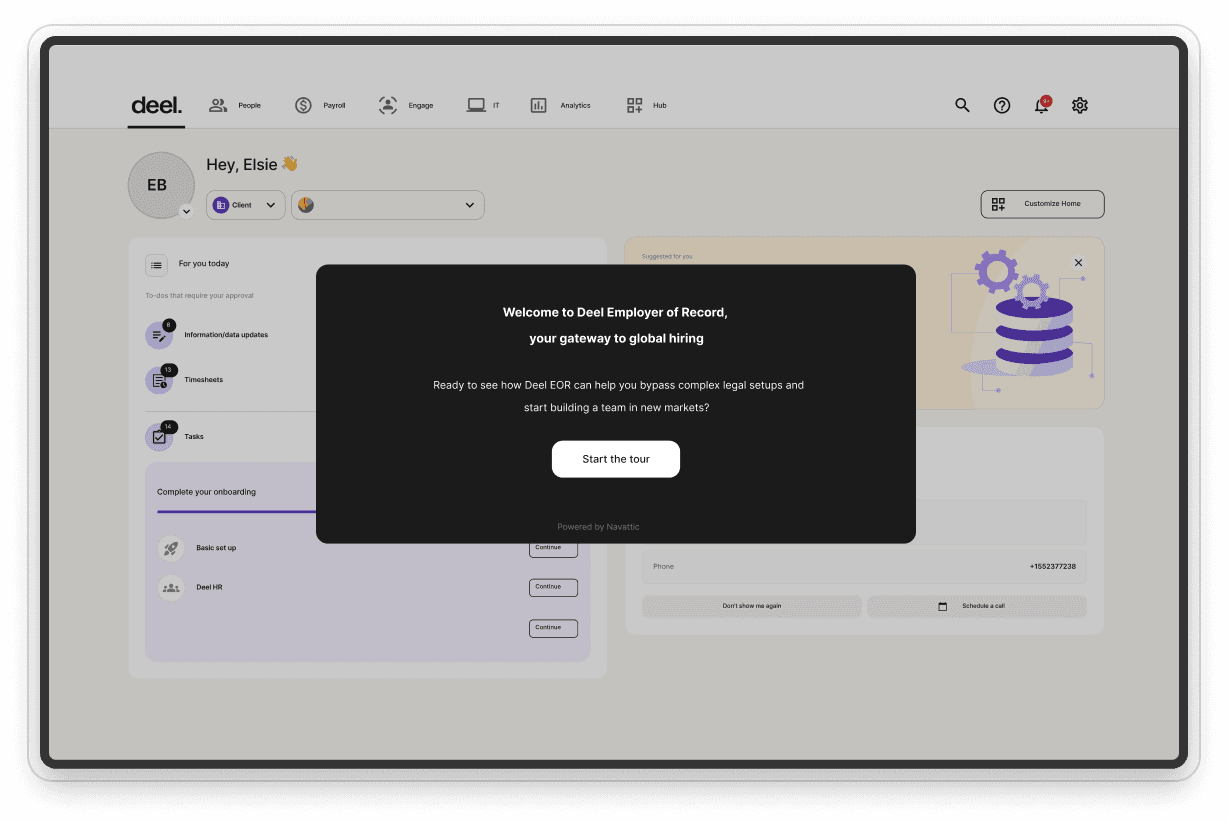Click the Phone number field
The image size is (1228, 821).
point(864,567)
